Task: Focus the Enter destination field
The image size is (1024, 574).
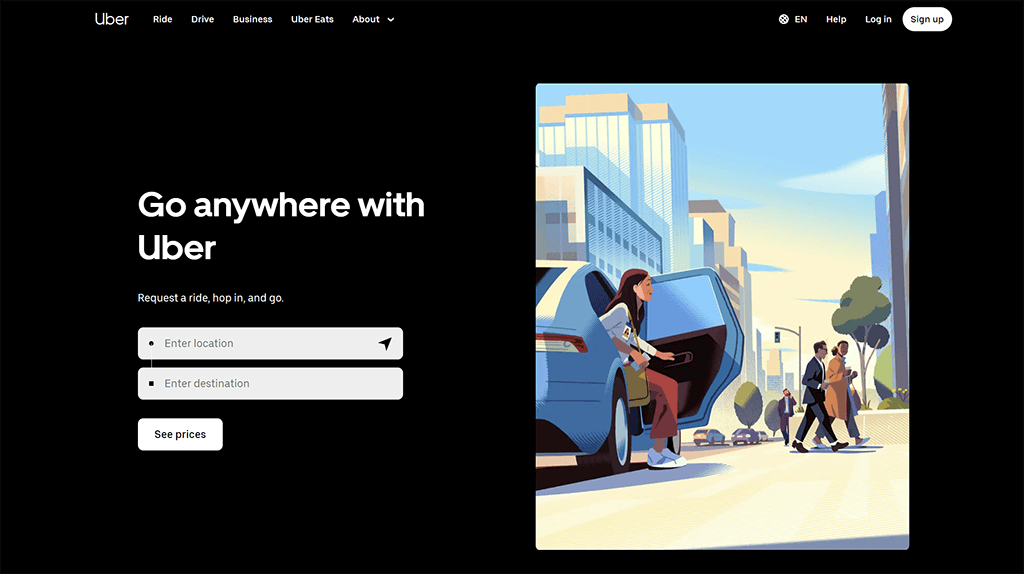Action: point(270,383)
